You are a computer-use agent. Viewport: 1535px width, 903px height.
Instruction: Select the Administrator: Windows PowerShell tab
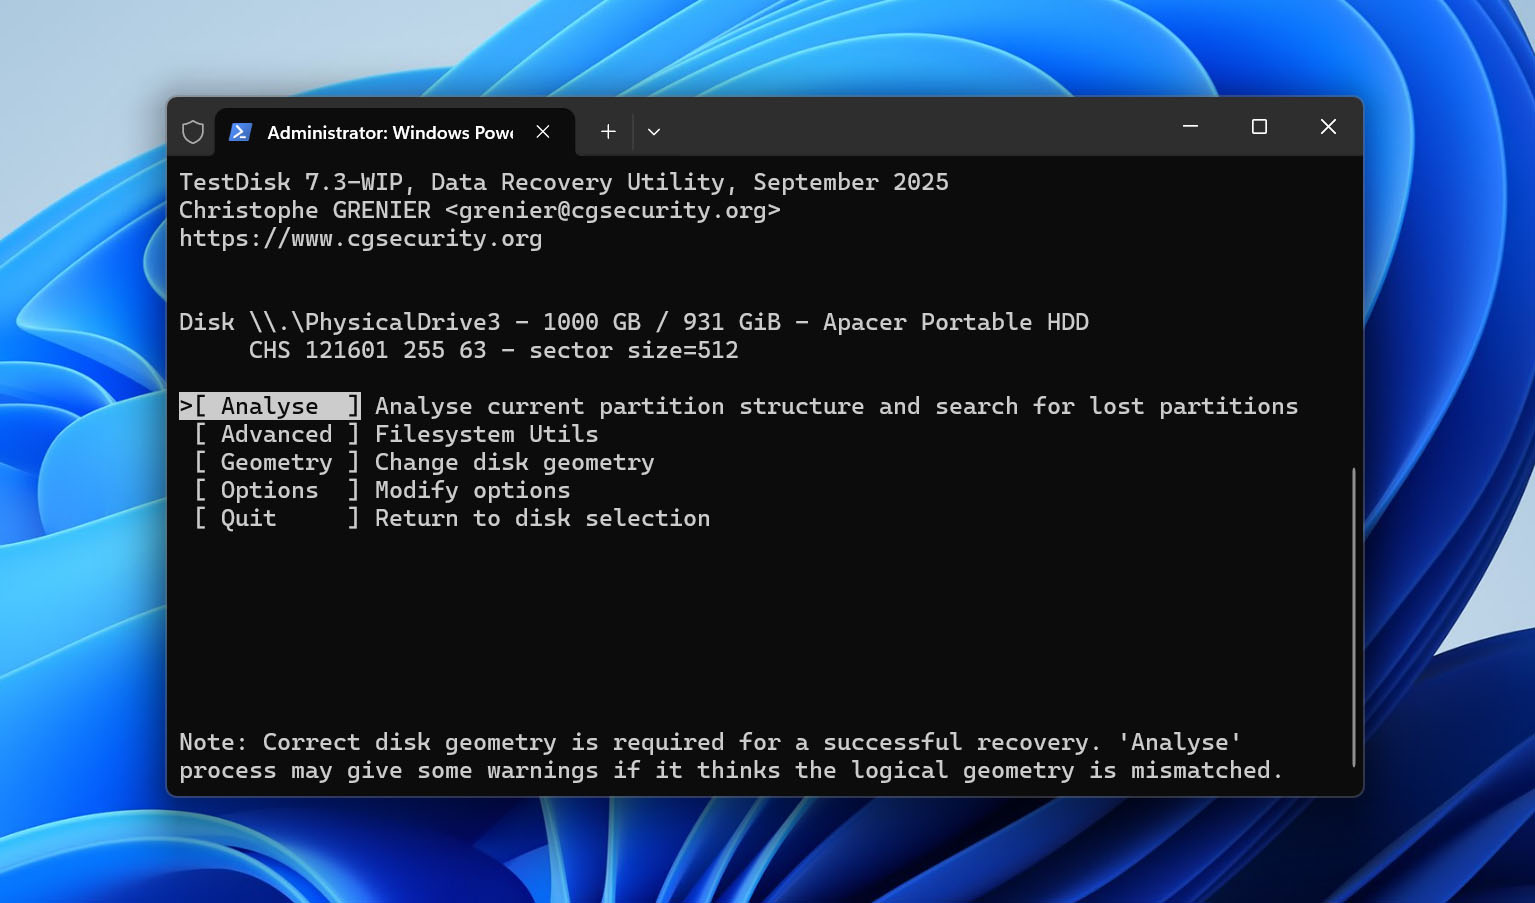[395, 132]
